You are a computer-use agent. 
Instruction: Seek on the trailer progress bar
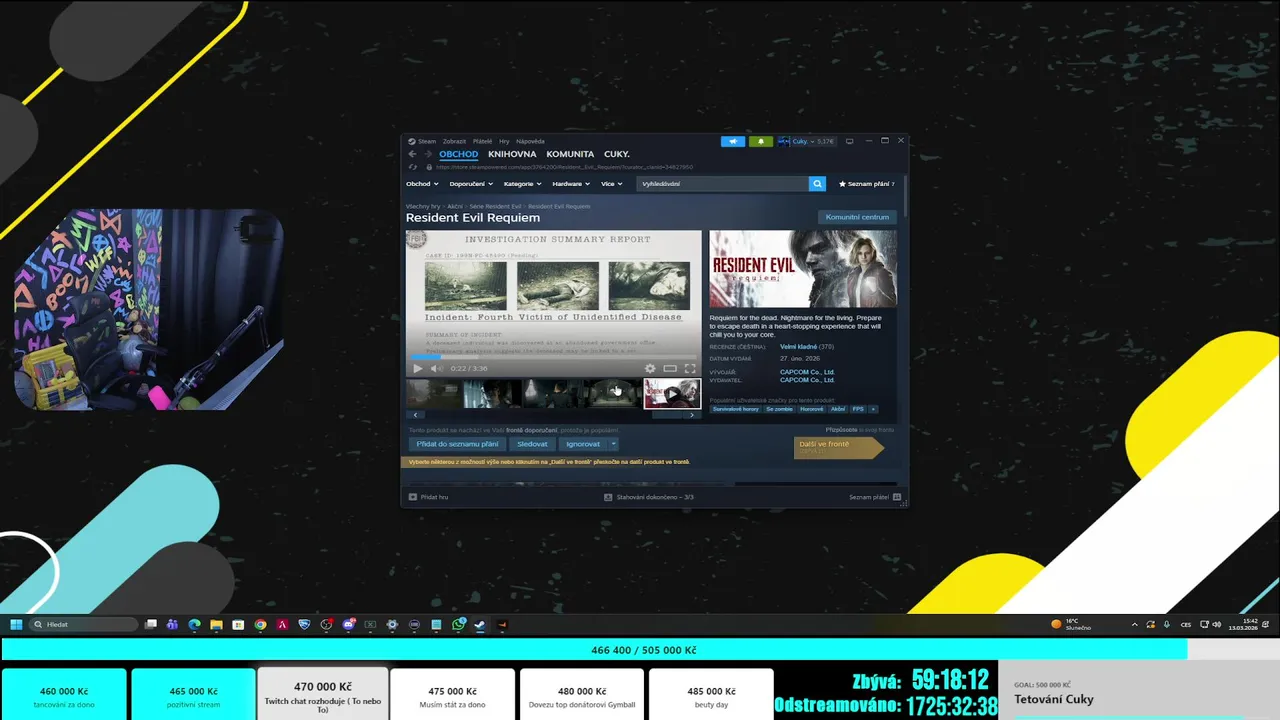click(554, 357)
